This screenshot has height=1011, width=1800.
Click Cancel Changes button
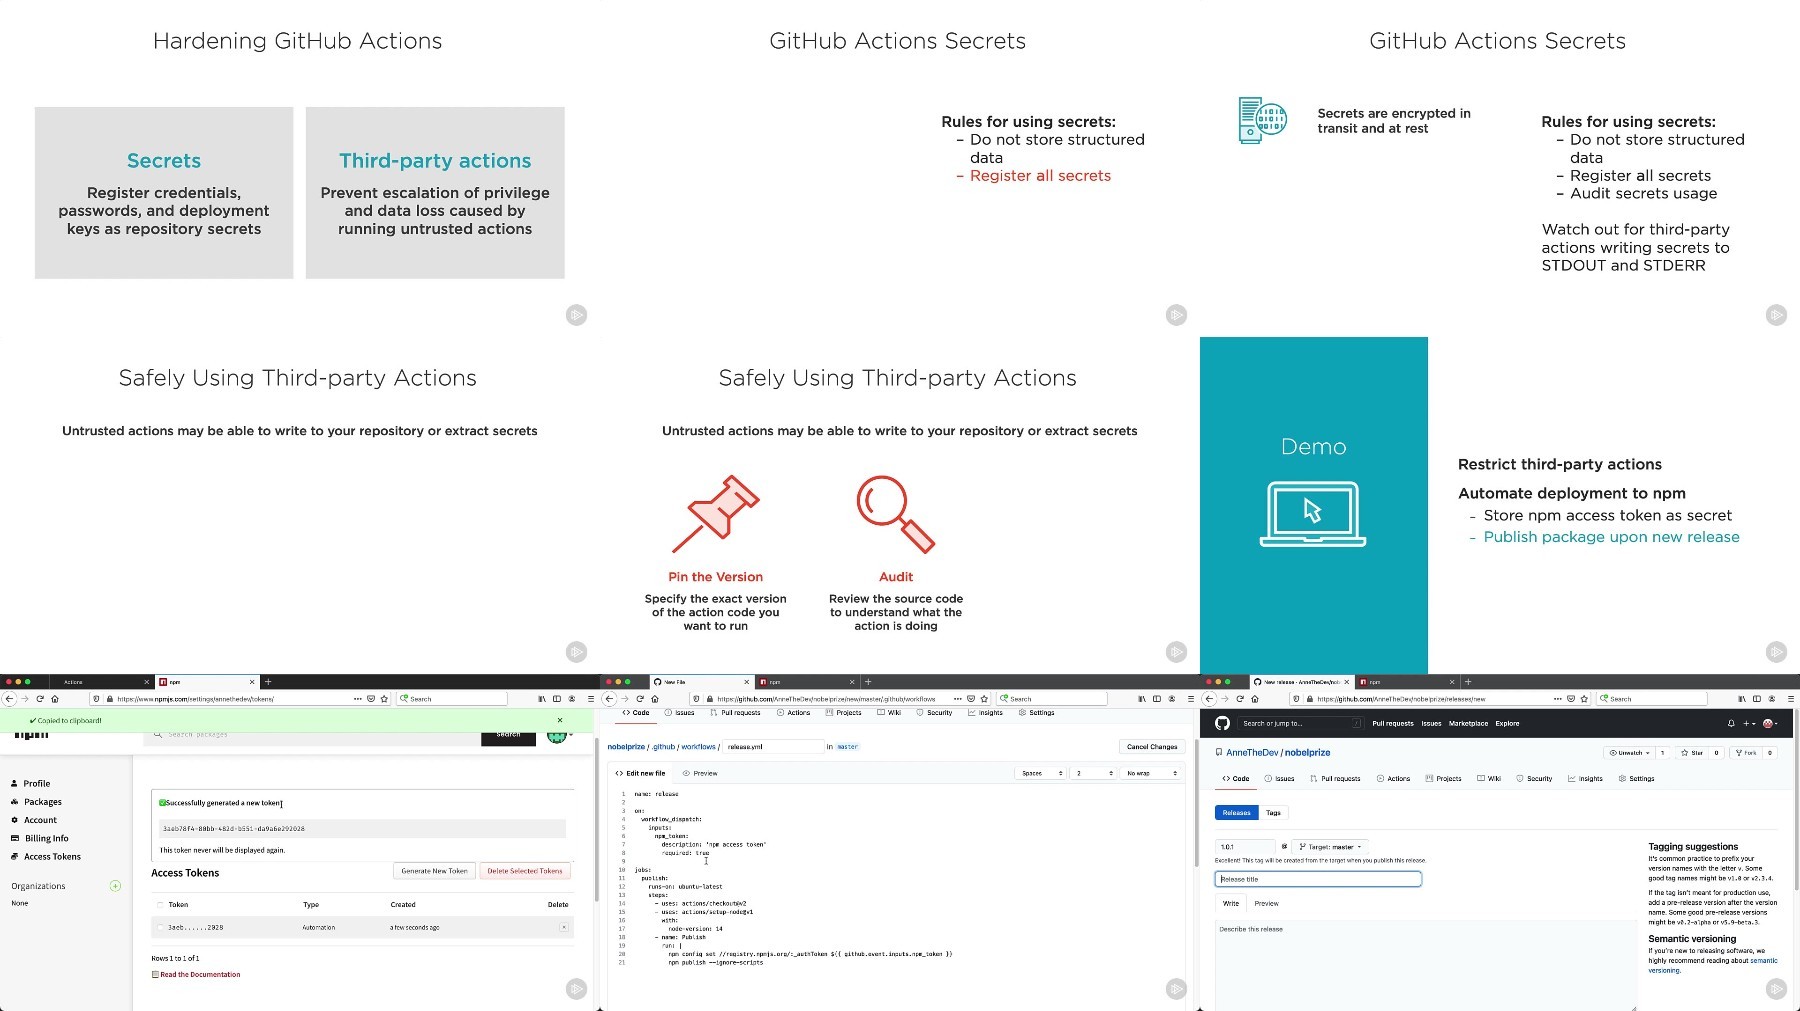tap(1152, 747)
